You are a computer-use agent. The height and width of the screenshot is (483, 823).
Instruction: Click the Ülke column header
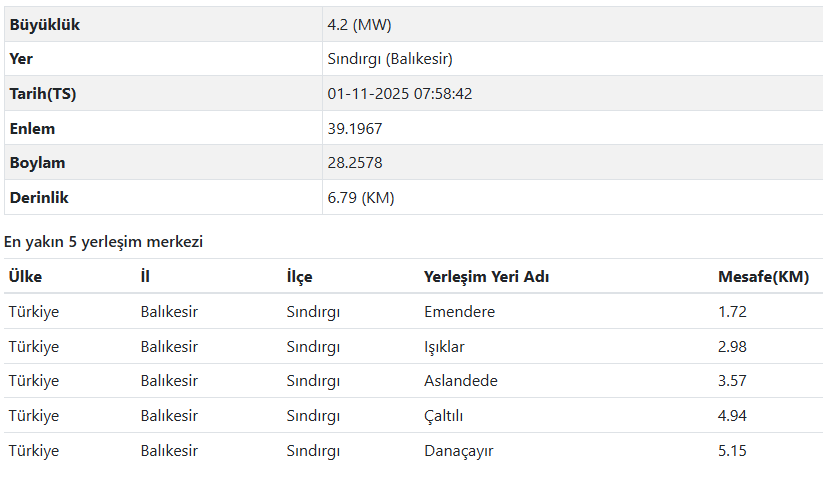point(25,277)
